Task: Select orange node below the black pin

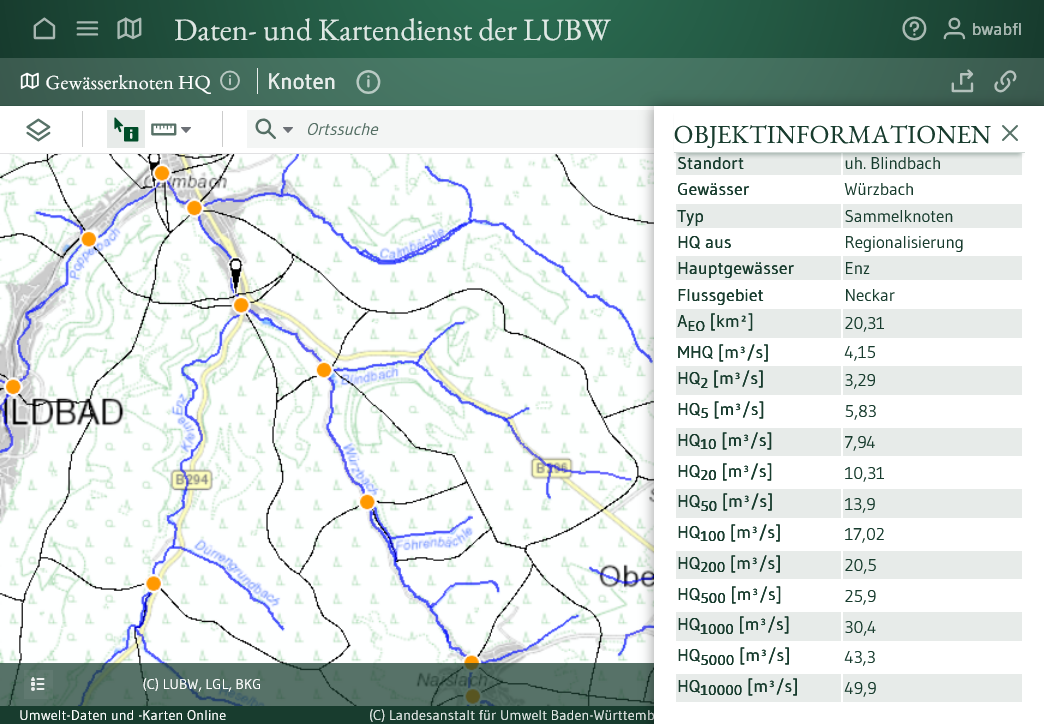Action: [241, 305]
